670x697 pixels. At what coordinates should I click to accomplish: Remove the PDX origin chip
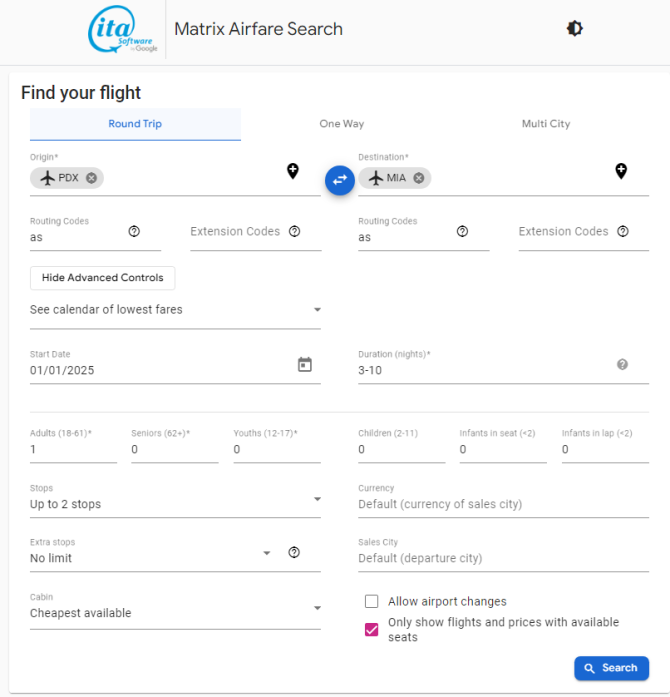click(92, 178)
